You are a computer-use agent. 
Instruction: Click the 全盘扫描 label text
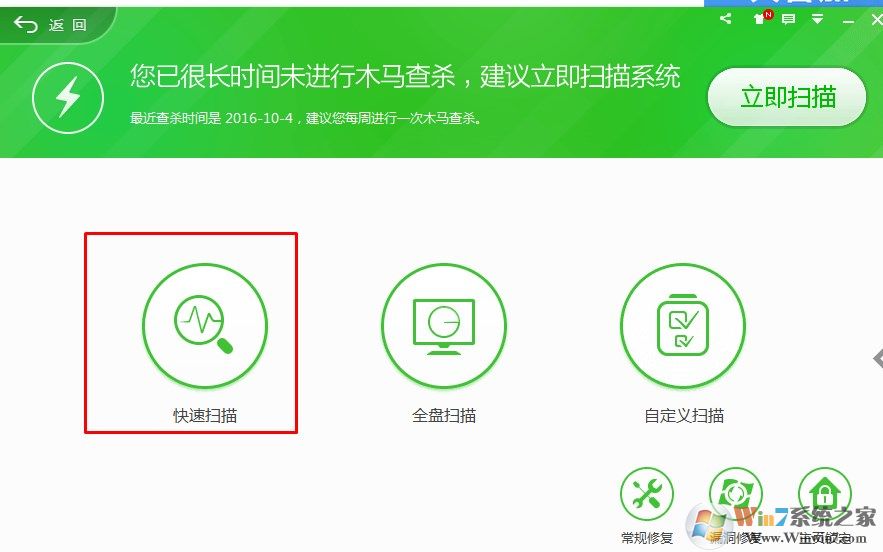[444, 416]
